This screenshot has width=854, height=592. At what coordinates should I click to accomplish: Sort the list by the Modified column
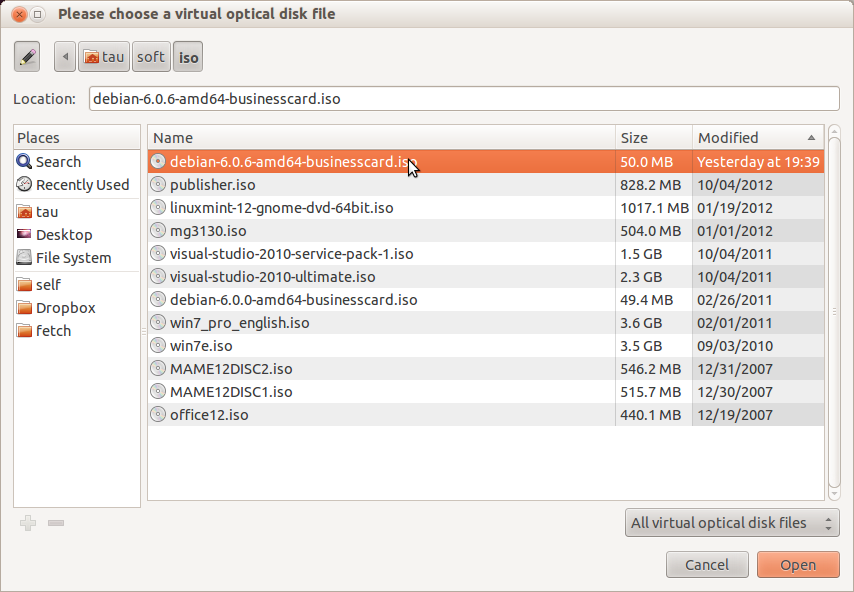(758, 138)
